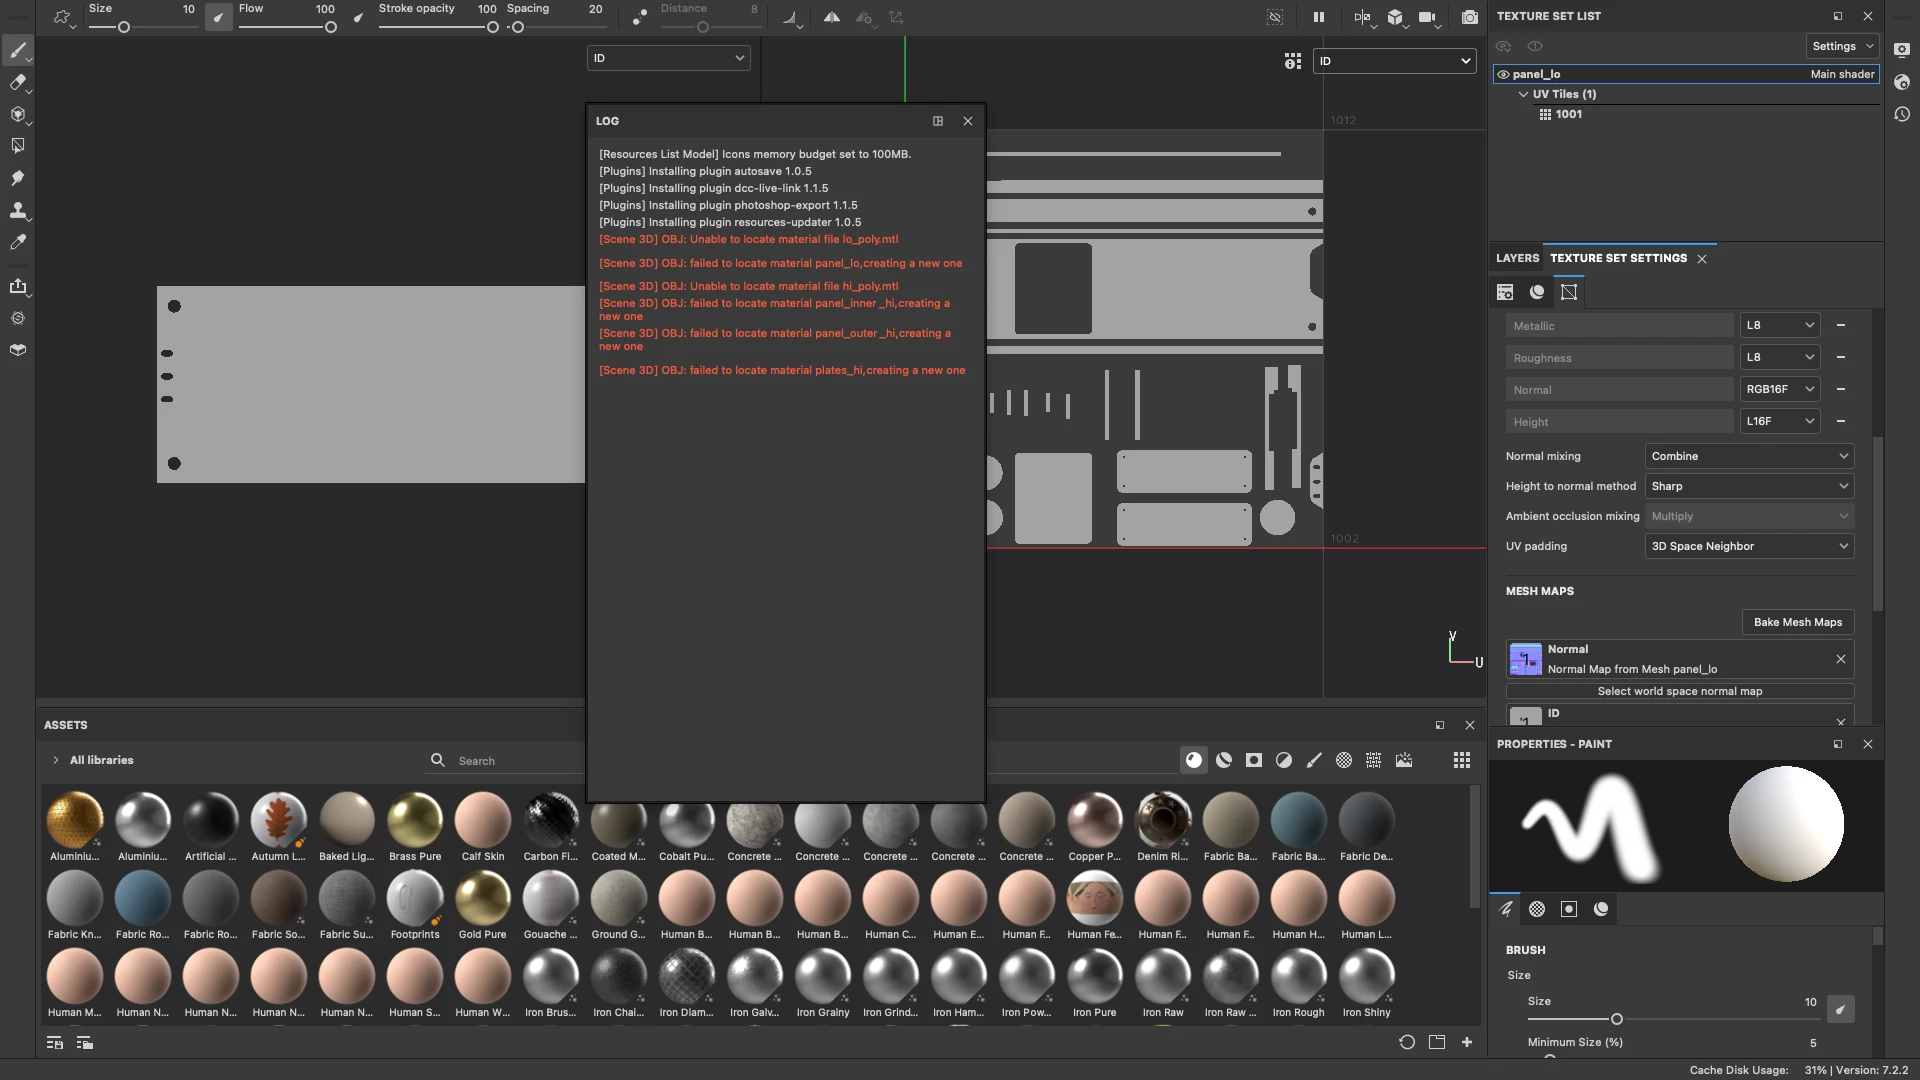
Task: Collapse the UV Tiles (1) tree
Action: [1523, 94]
